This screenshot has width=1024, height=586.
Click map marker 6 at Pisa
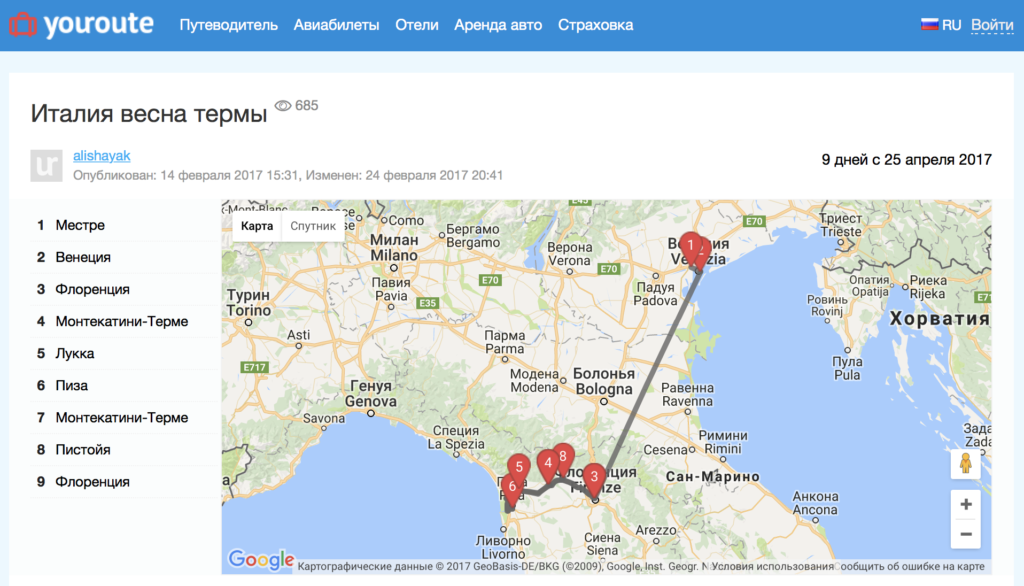(511, 488)
